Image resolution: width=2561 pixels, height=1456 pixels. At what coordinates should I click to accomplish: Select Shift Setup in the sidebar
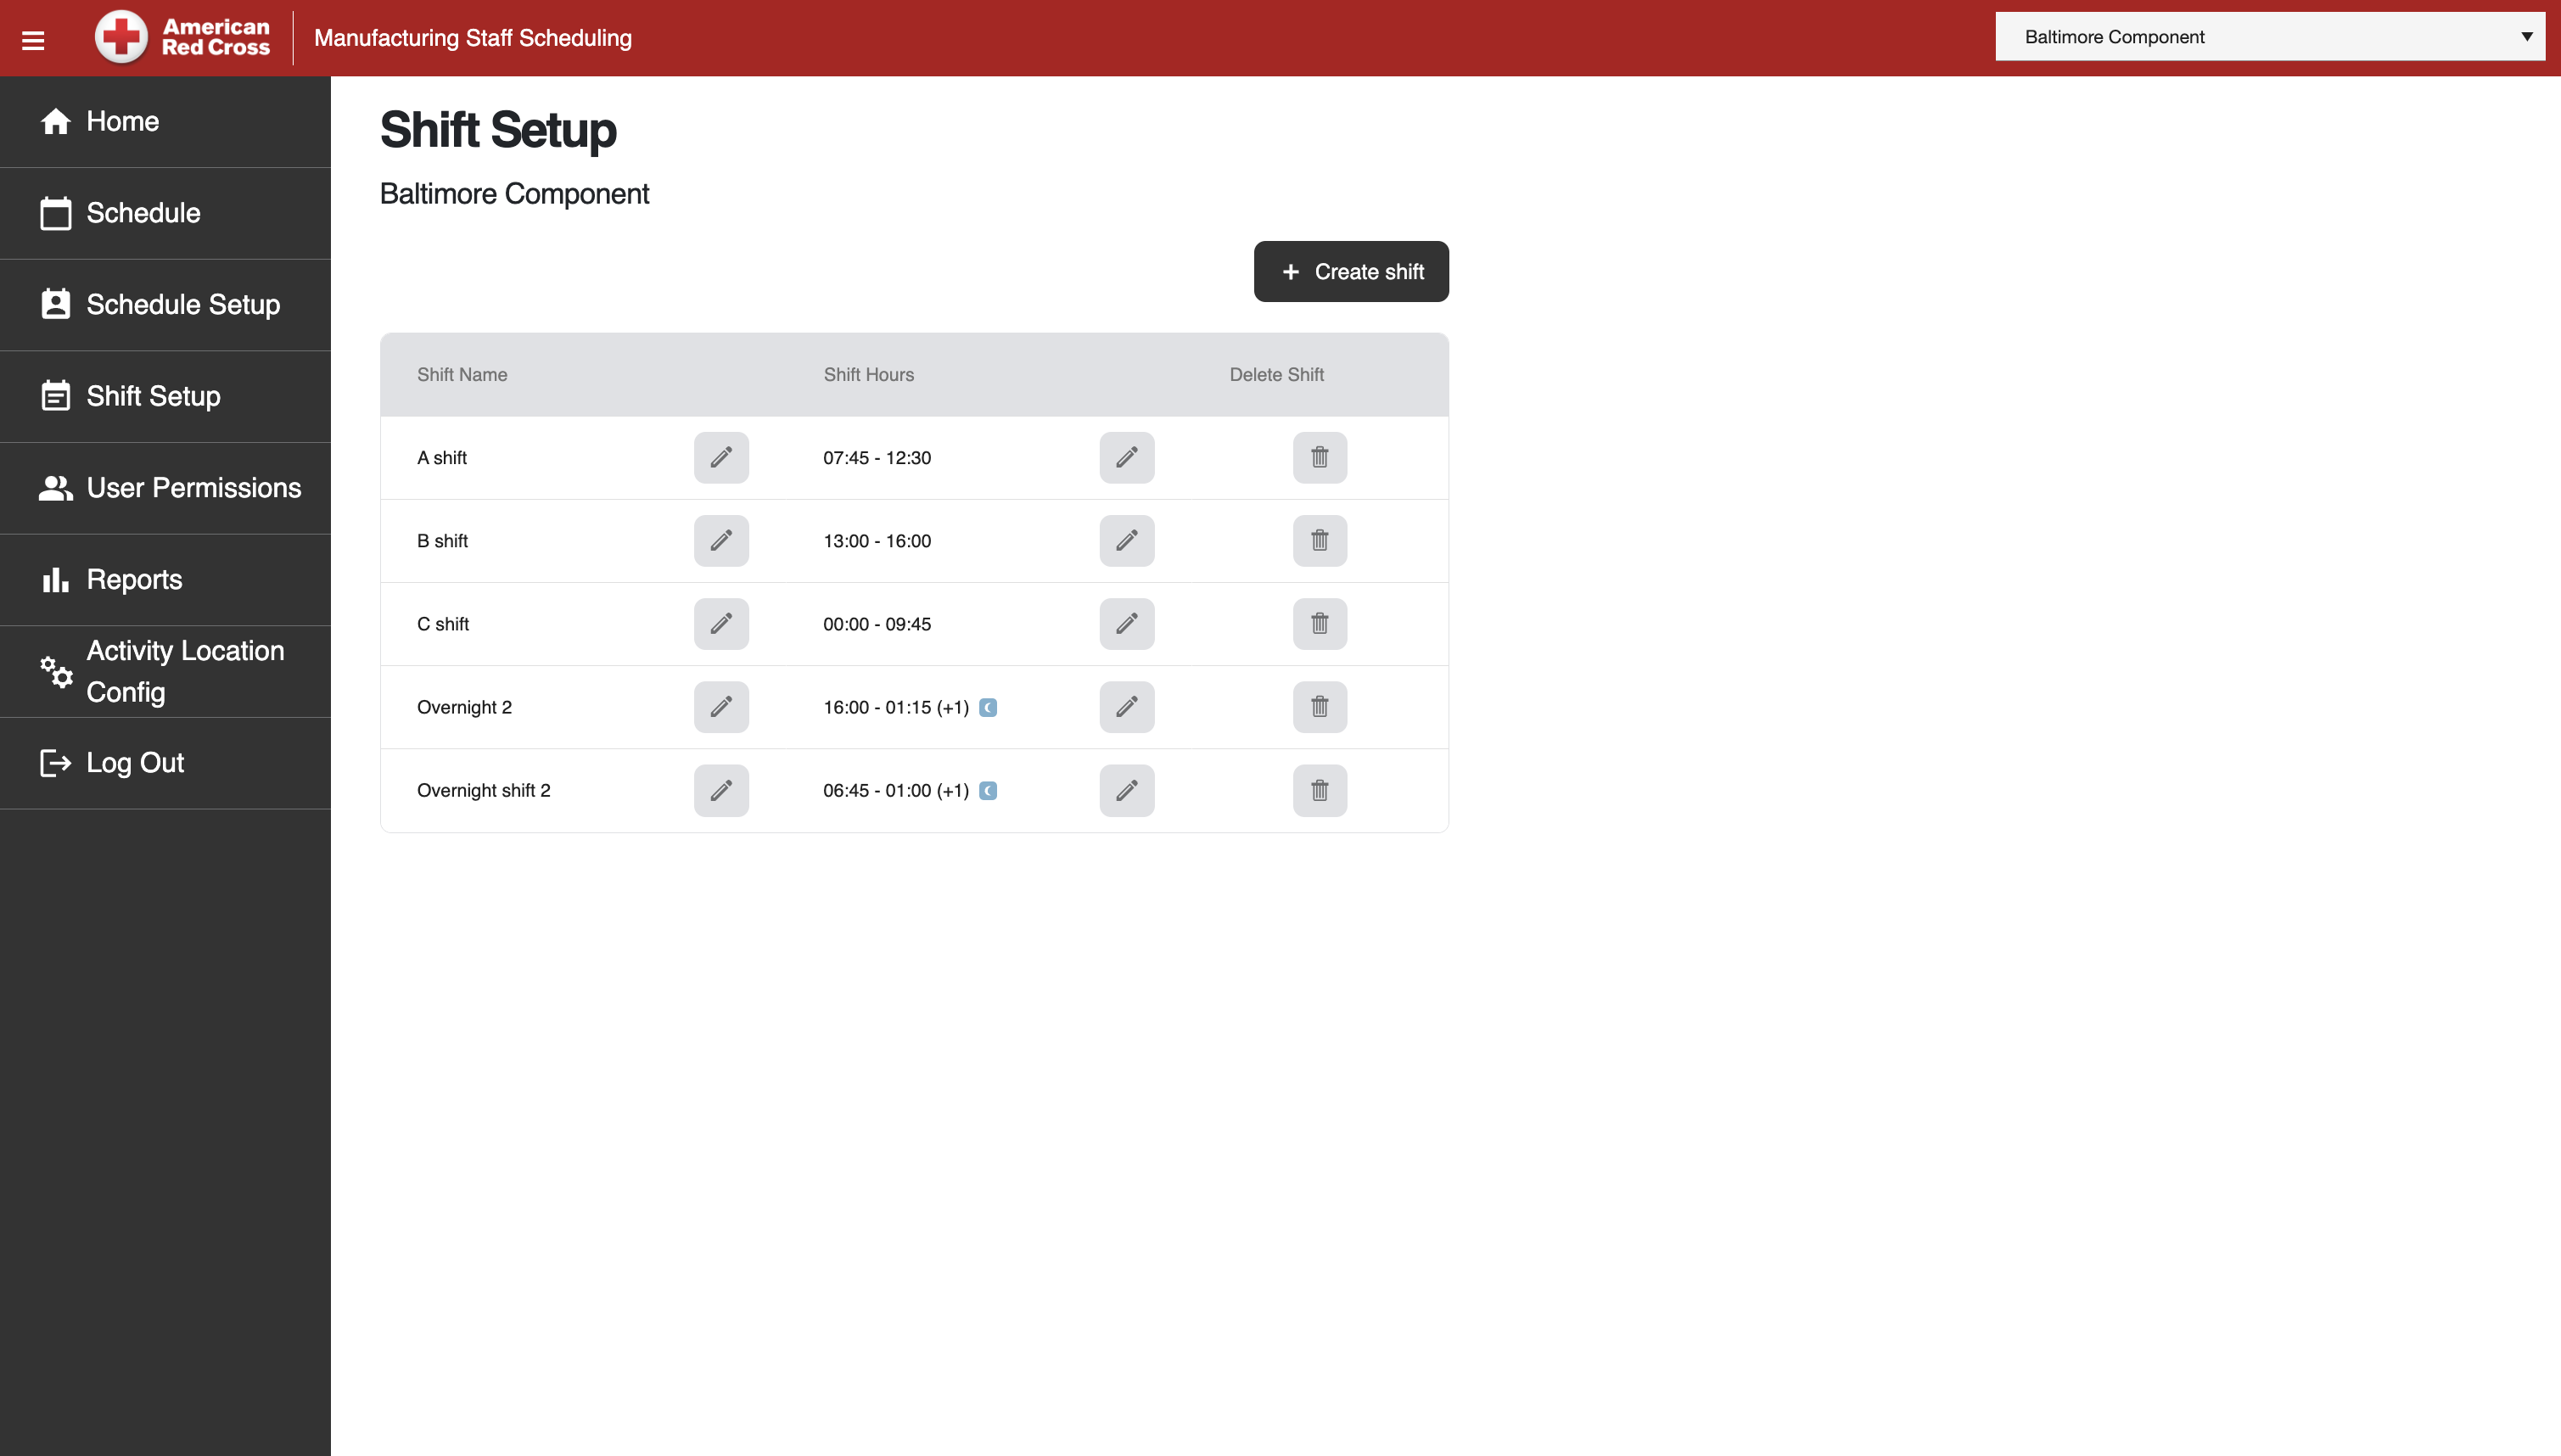(x=165, y=396)
